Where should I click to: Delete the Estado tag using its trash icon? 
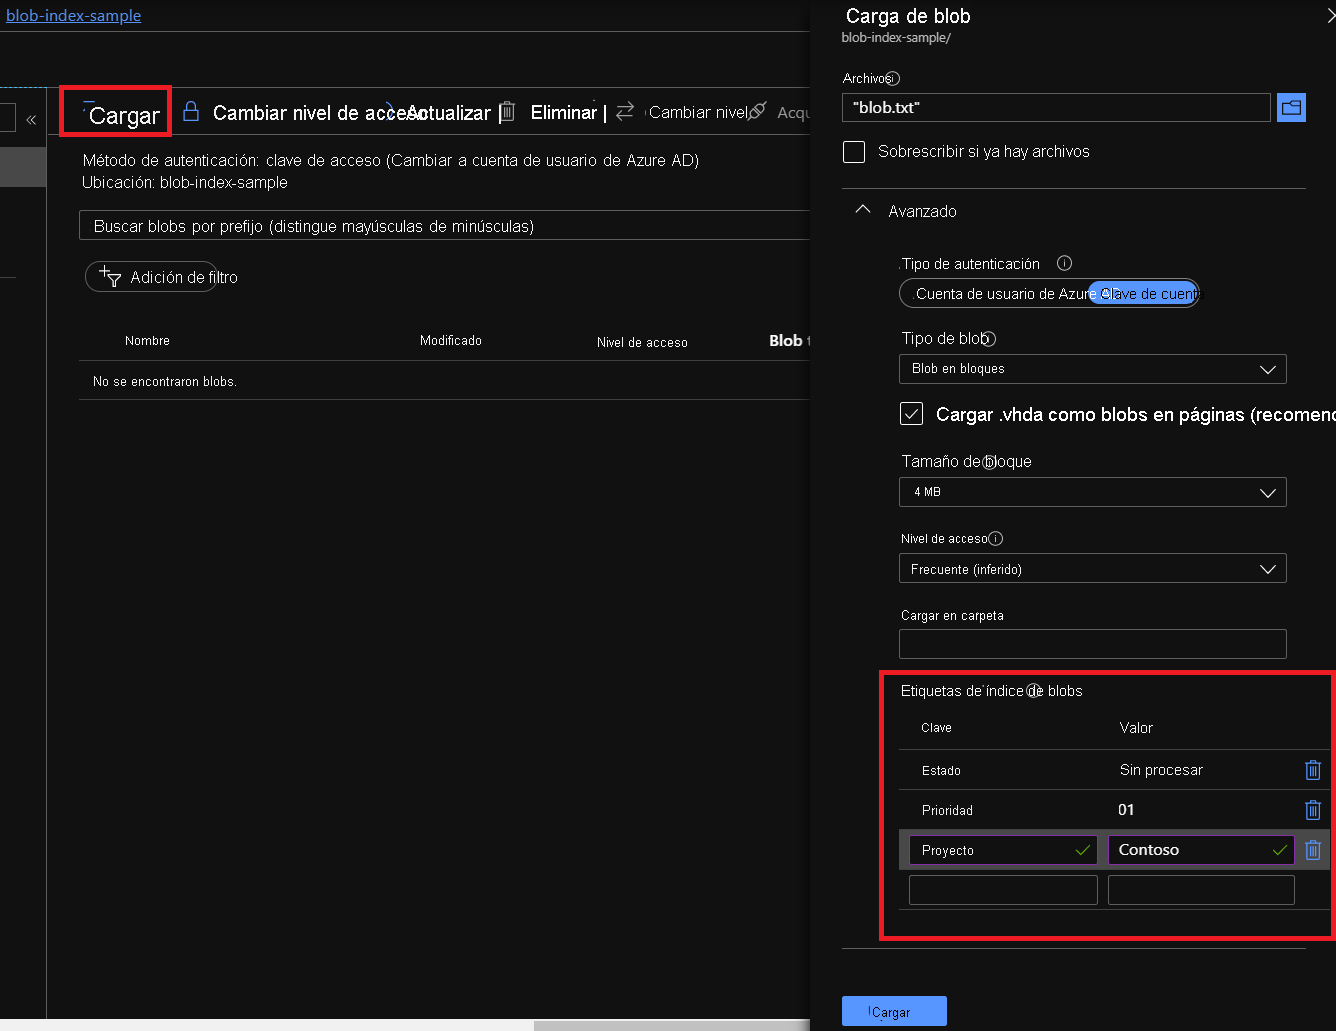click(1313, 770)
